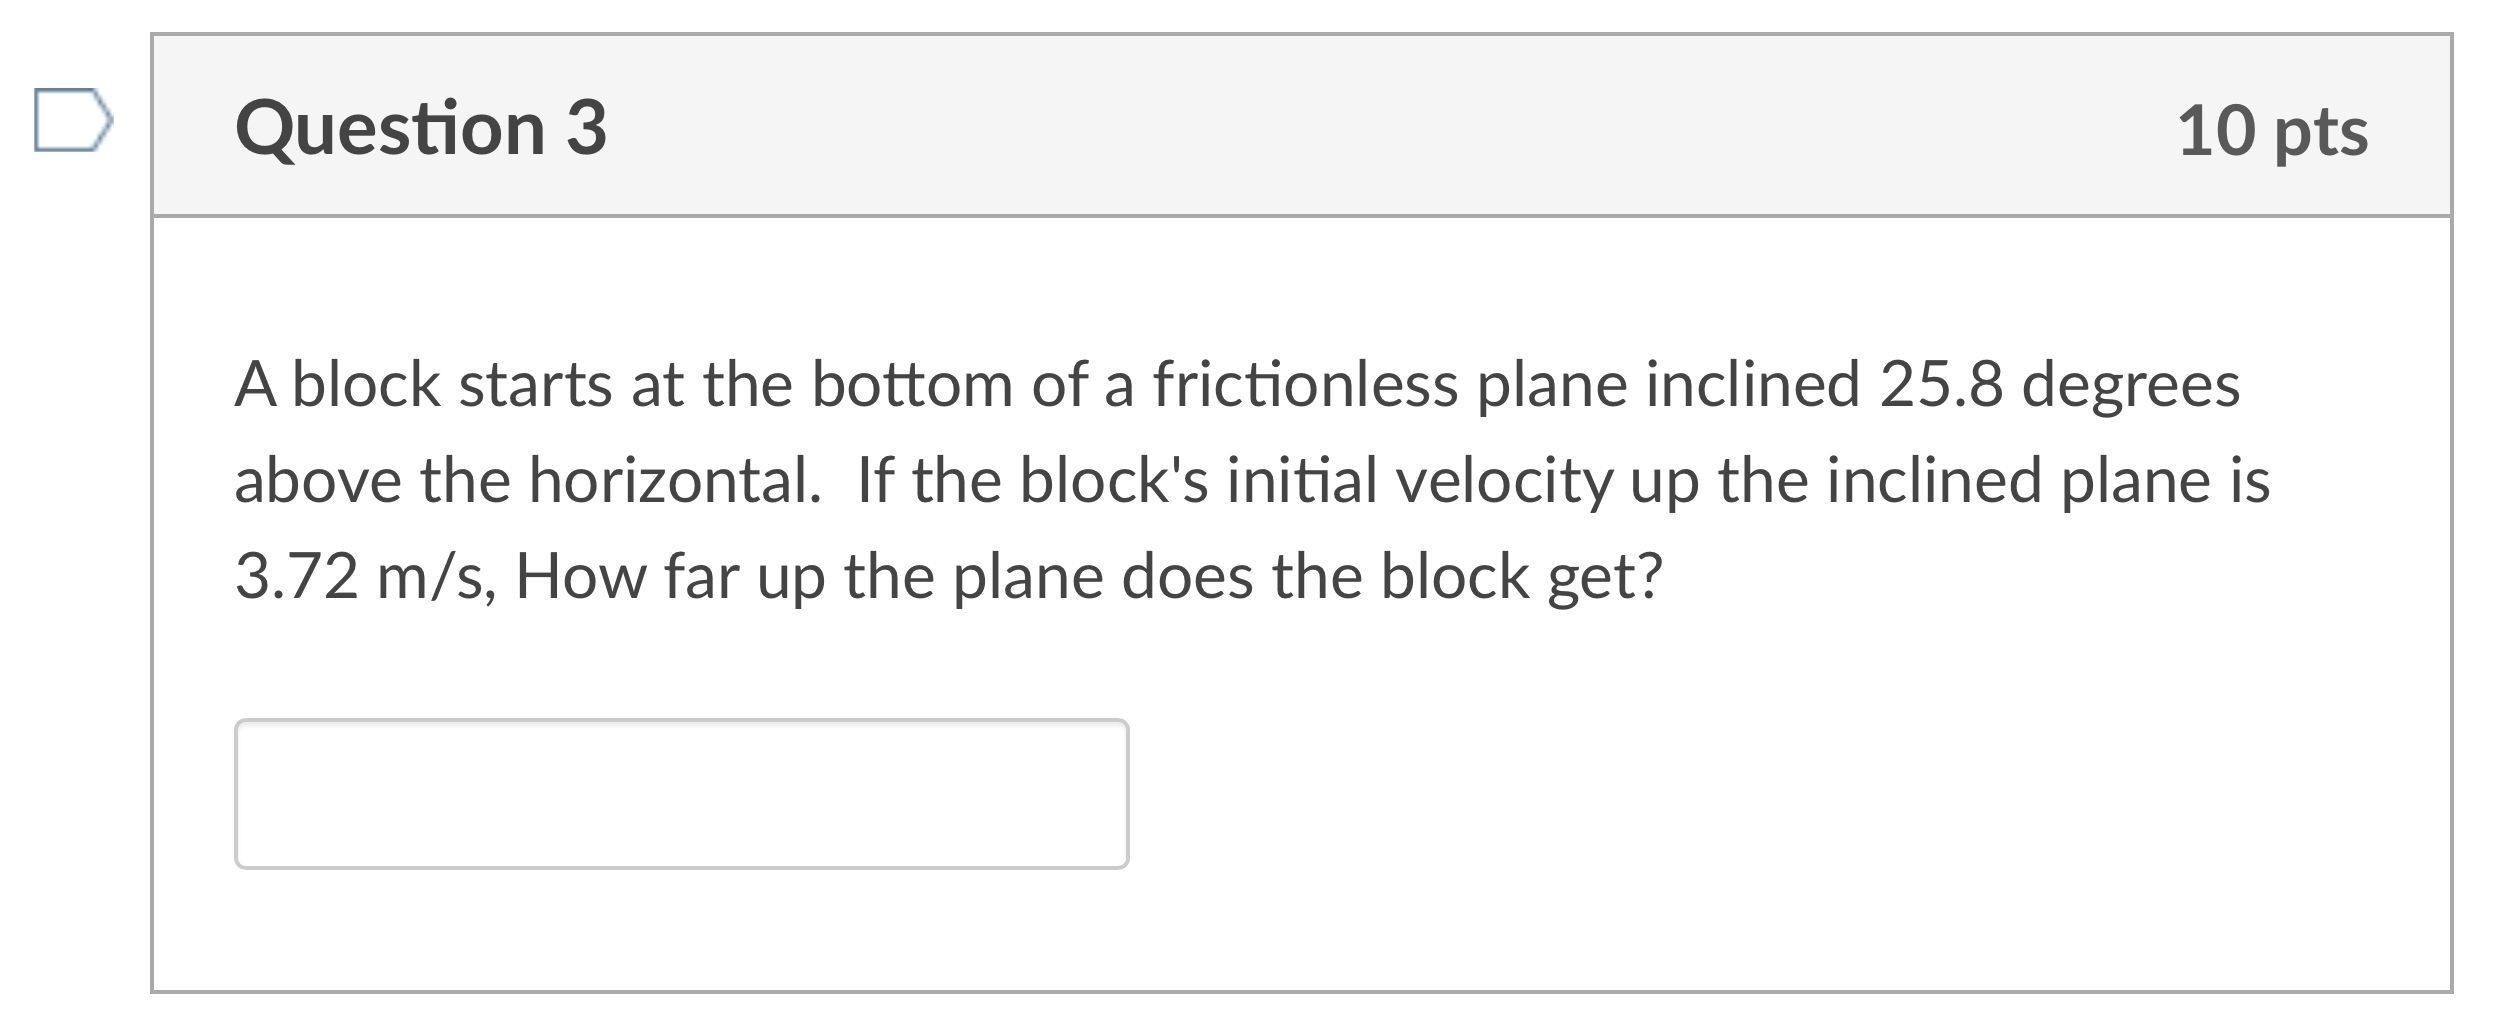The width and height of the screenshot is (2508, 1036).
Task: Click the word does in the last line
Action: click(1187, 578)
